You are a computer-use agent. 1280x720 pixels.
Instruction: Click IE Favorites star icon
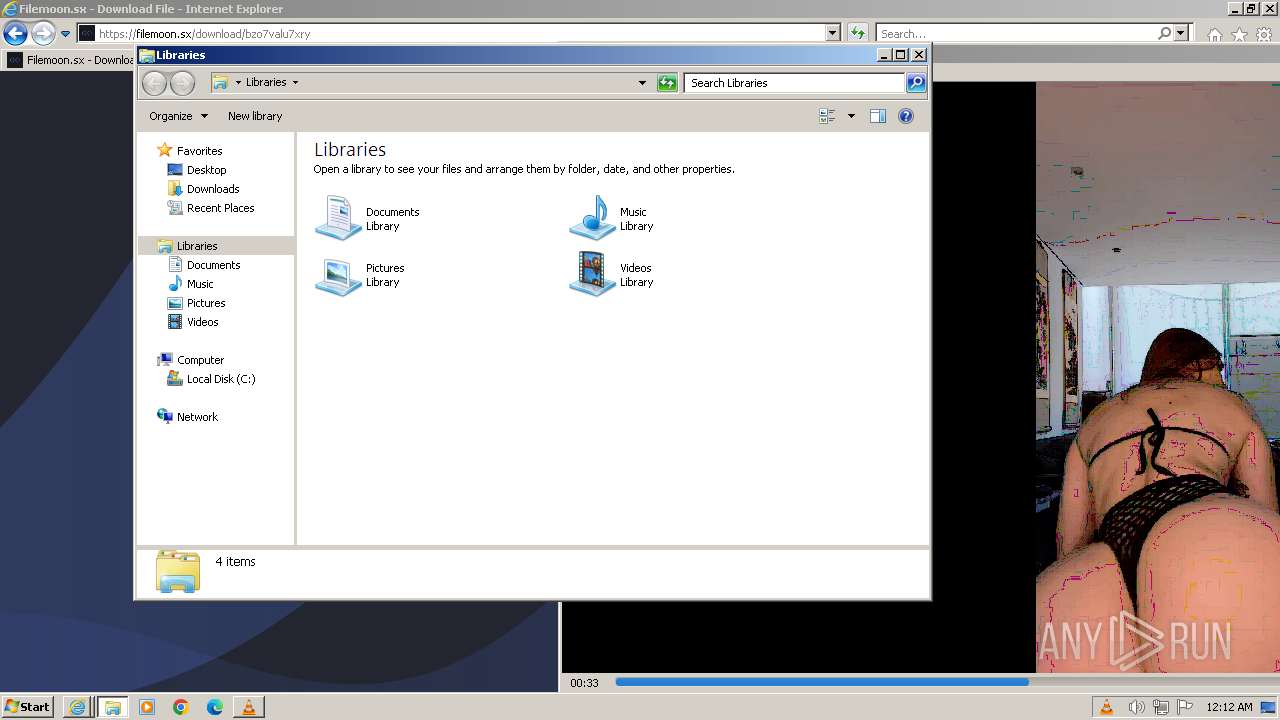pyautogui.click(x=1239, y=35)
